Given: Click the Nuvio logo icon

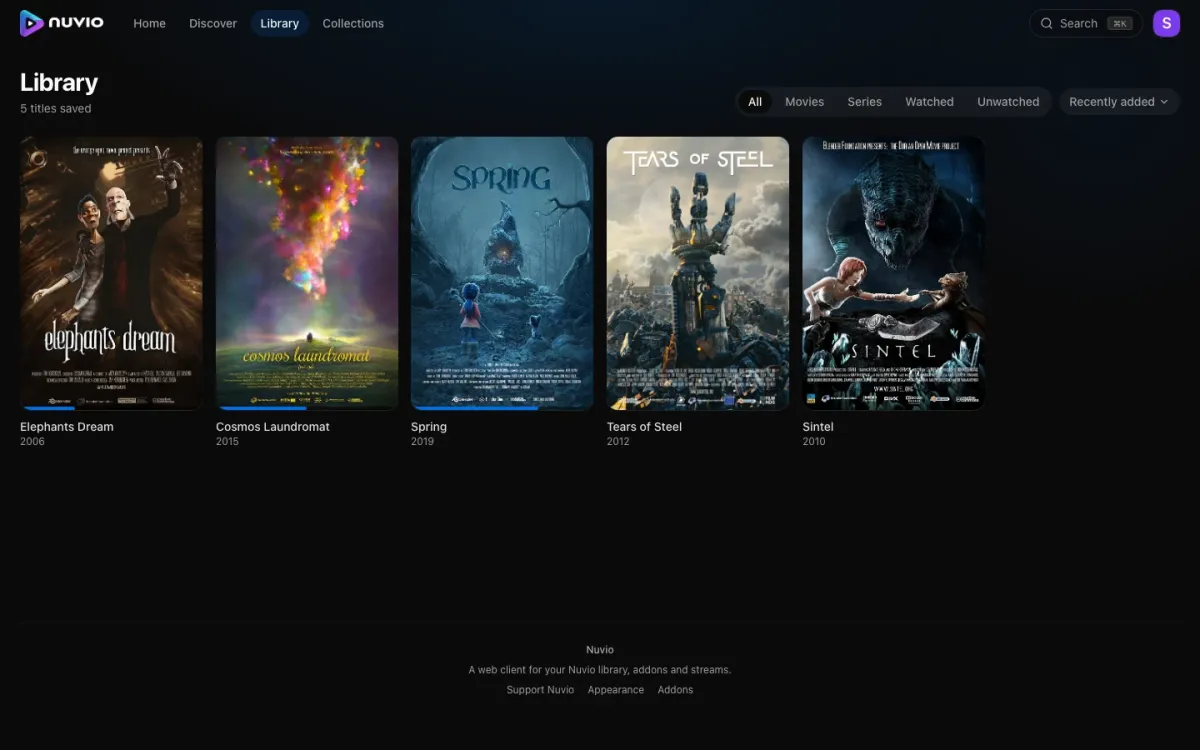Looking at the screenshot, I should [x=32, y=23].
